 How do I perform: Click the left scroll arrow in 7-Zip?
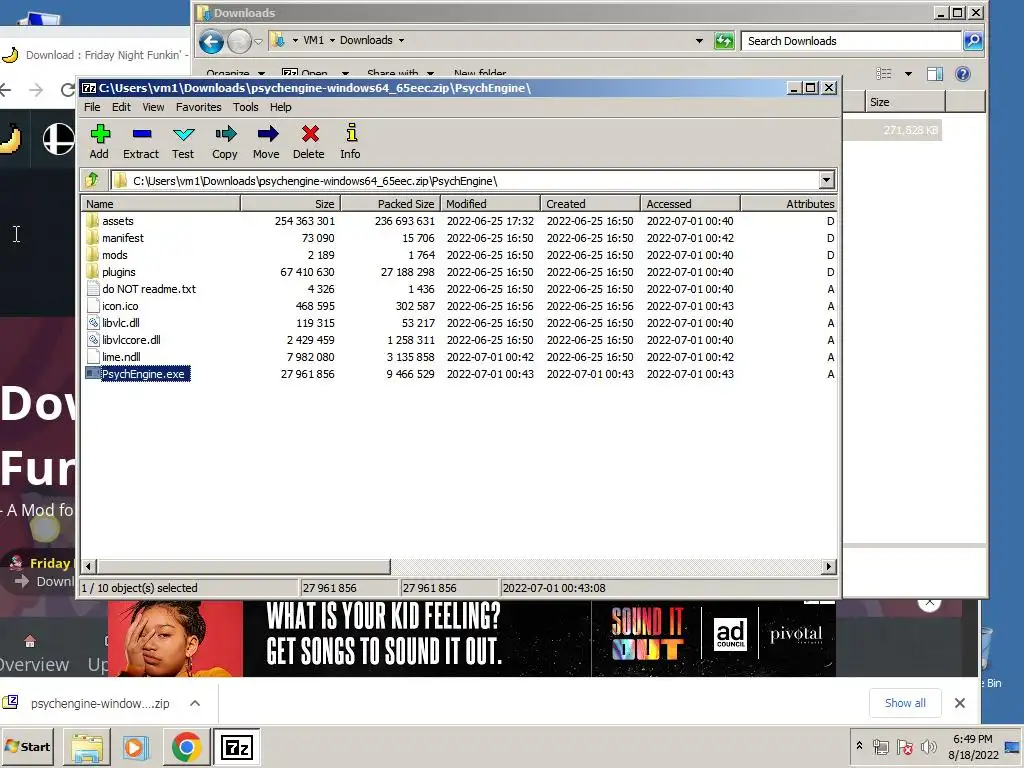[x=89, y=566]
